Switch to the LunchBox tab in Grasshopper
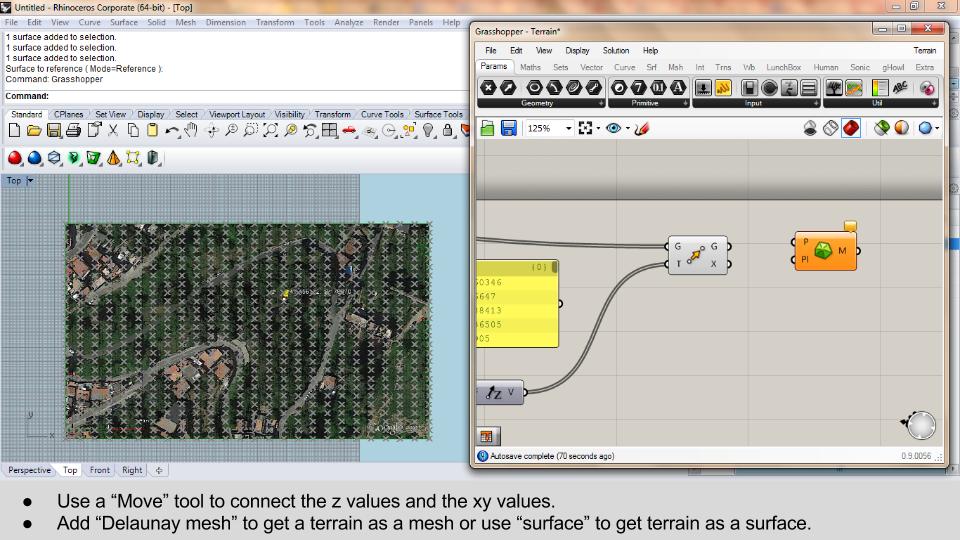Image resolution: width=960 pixels, height=540 pixels. [784, 67]
